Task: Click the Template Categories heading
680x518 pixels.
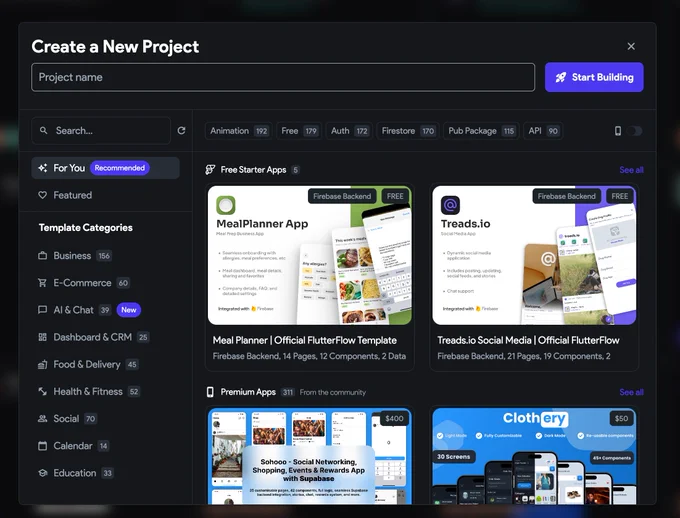Action: click(85, 227)
